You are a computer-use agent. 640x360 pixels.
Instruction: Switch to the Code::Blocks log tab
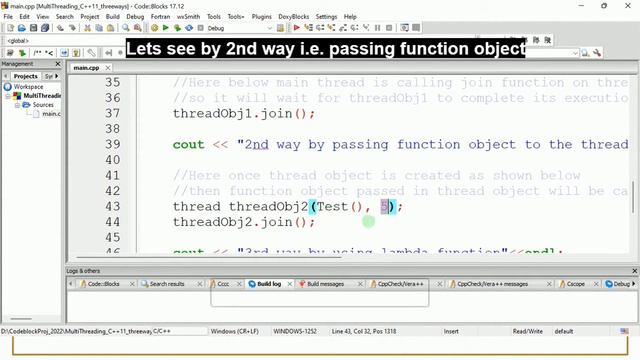pyautogui.click(x=103, y=284)
